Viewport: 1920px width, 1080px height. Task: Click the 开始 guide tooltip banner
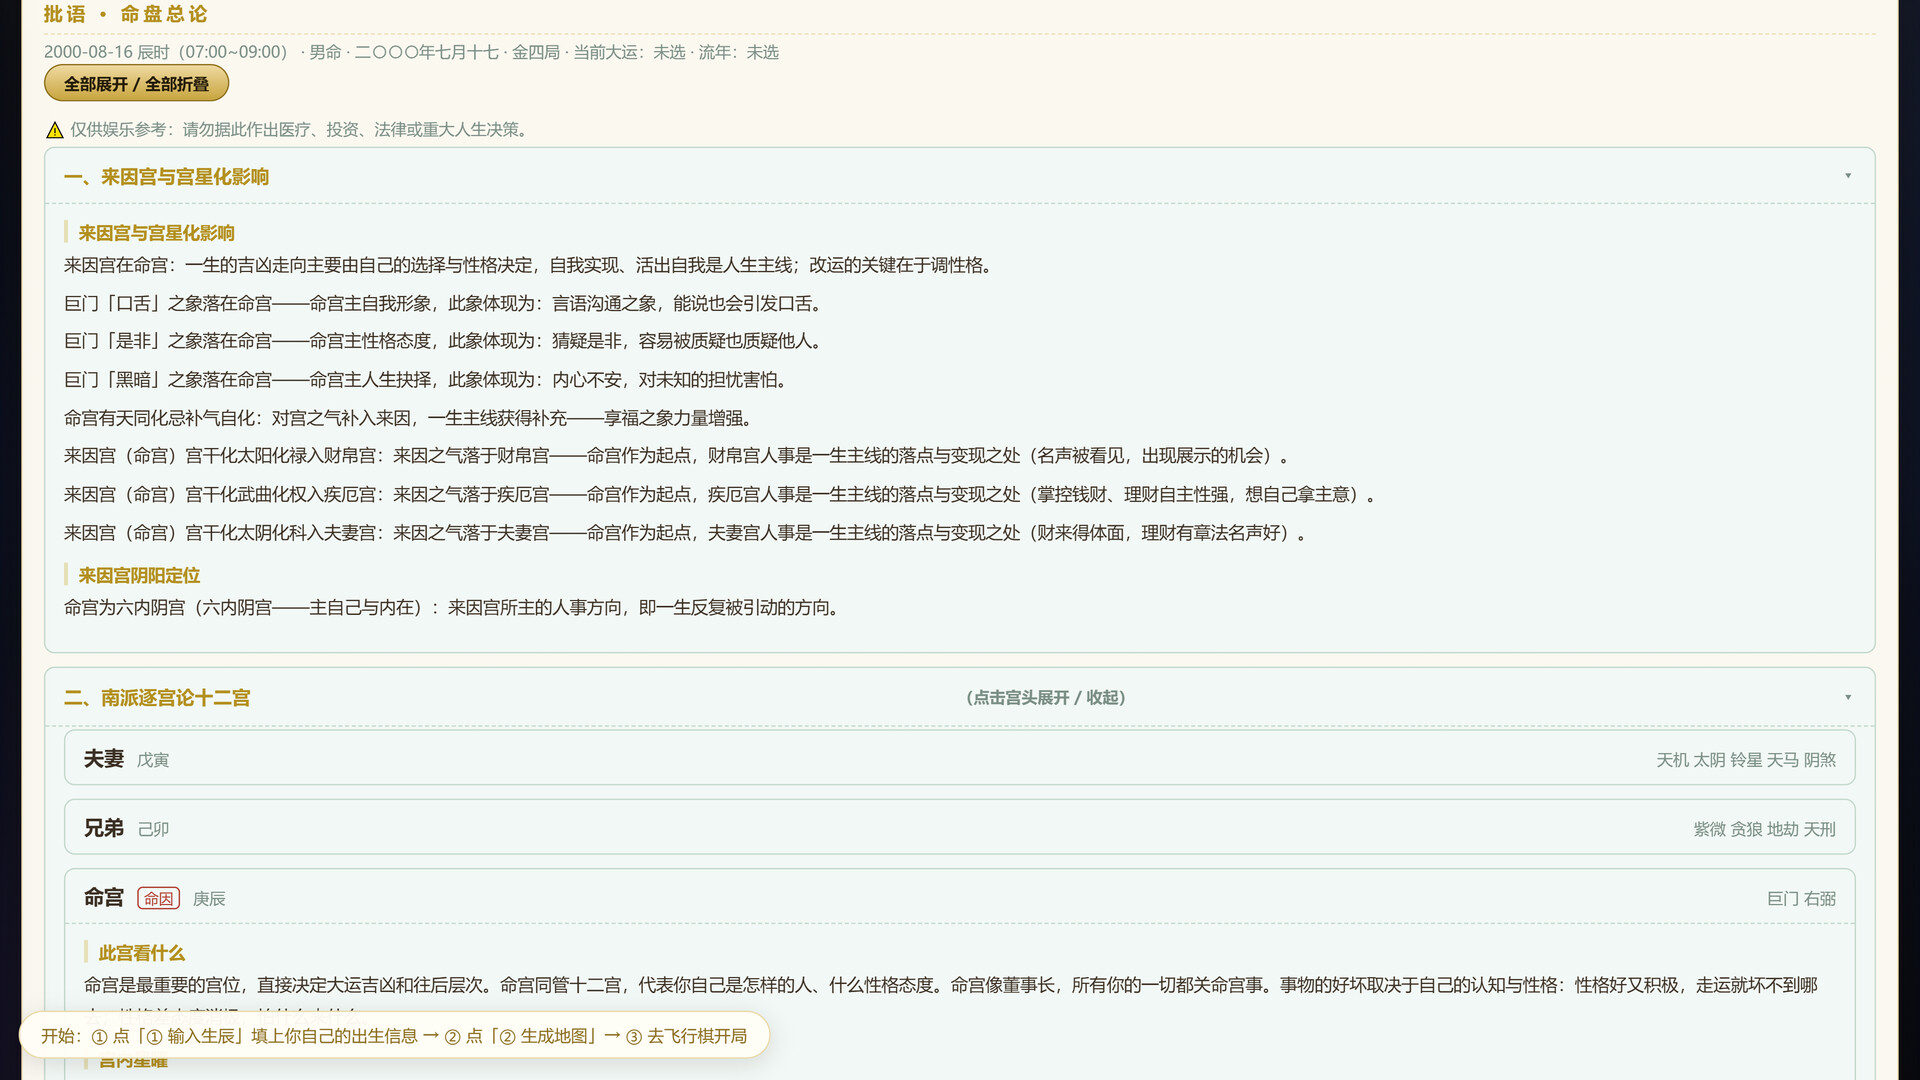[394, 1036]
